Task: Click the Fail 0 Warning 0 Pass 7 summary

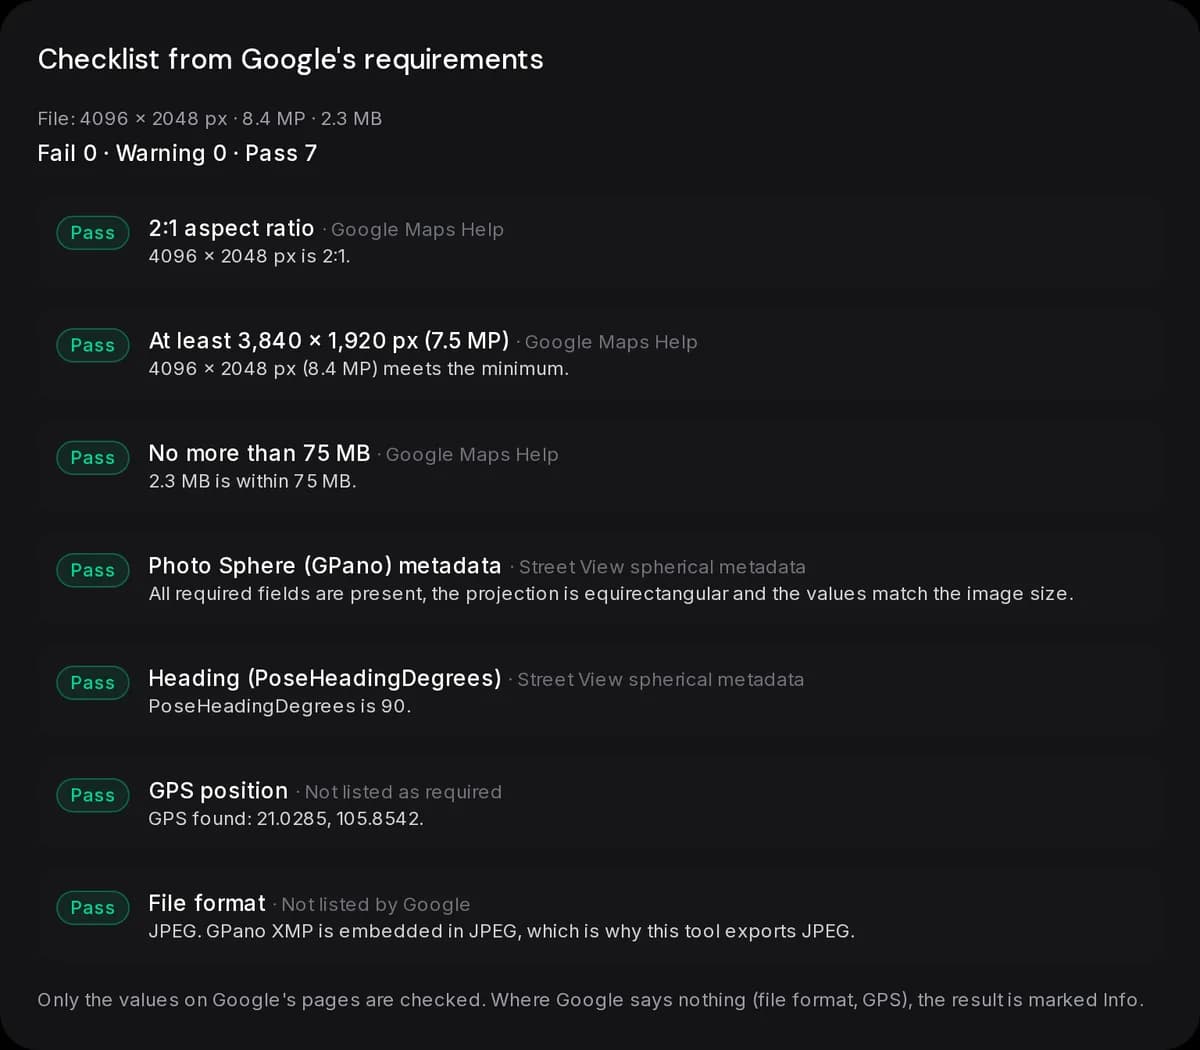Action: (x=177, y=153)
